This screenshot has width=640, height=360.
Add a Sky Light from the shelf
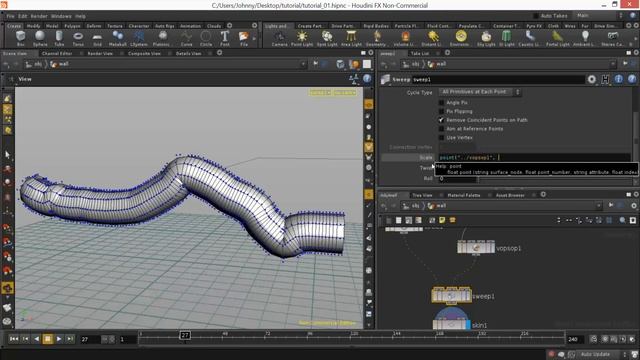[486, 38]
